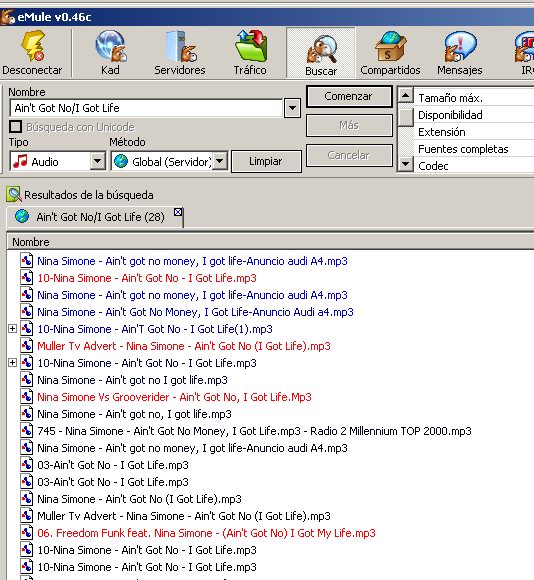The image size is (534, 580).
Task: Click file icon of Muller Tv Advert red row
Action: tap(26, 345)
